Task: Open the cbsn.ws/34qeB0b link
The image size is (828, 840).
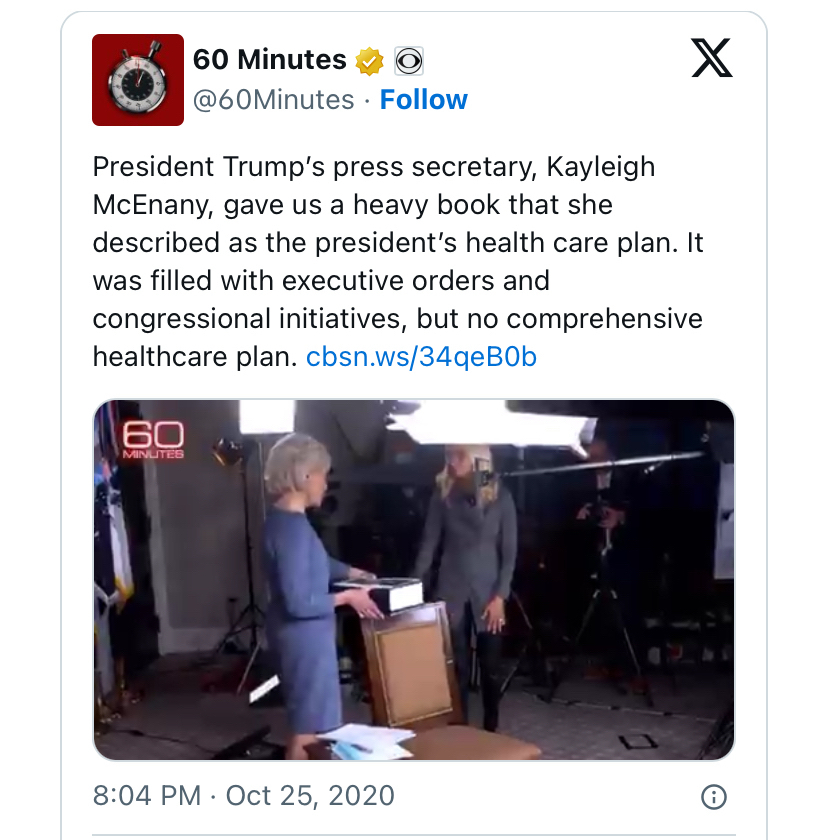Action: (421, 357)
